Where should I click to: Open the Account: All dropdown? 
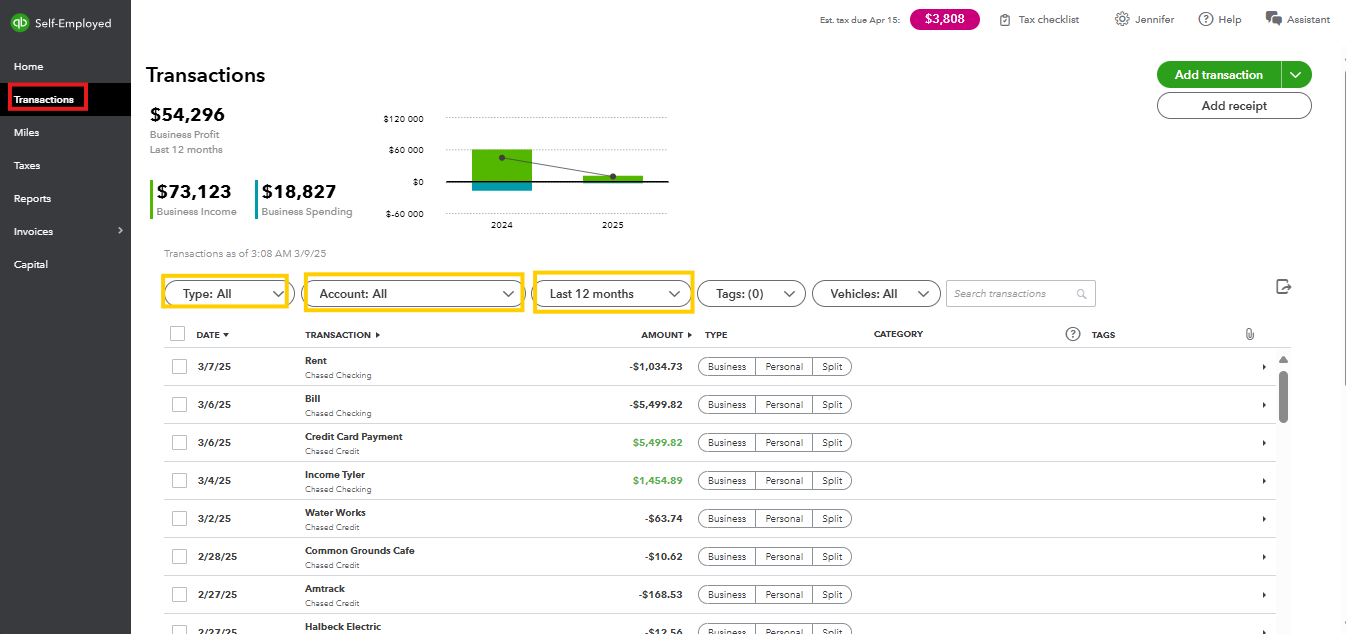click(x=413, y=294)
